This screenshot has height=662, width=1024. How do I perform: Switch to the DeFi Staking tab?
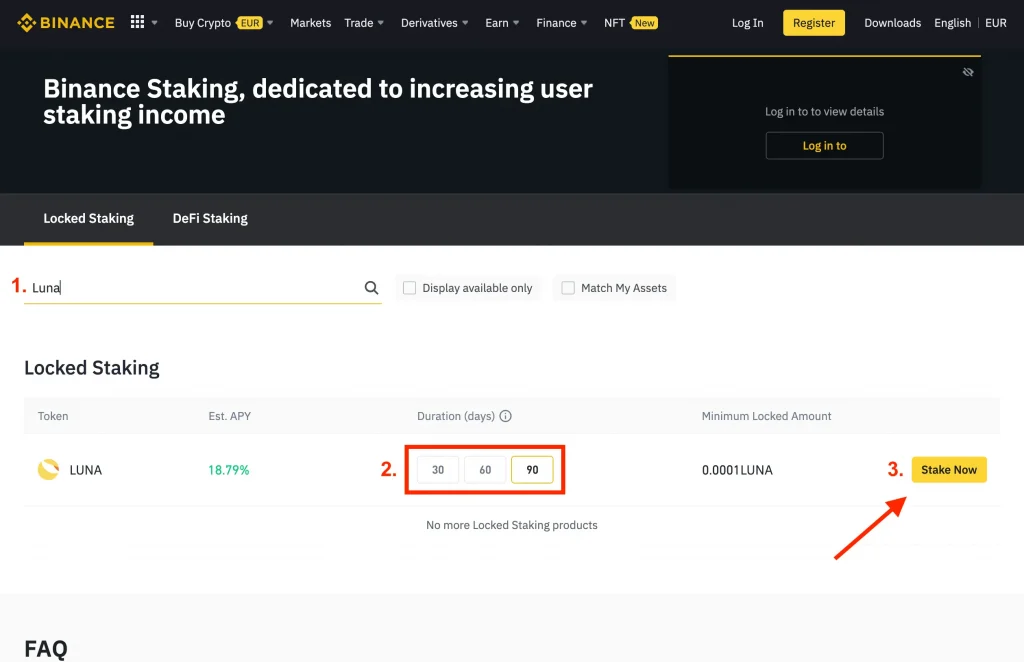tap(210, 218)
